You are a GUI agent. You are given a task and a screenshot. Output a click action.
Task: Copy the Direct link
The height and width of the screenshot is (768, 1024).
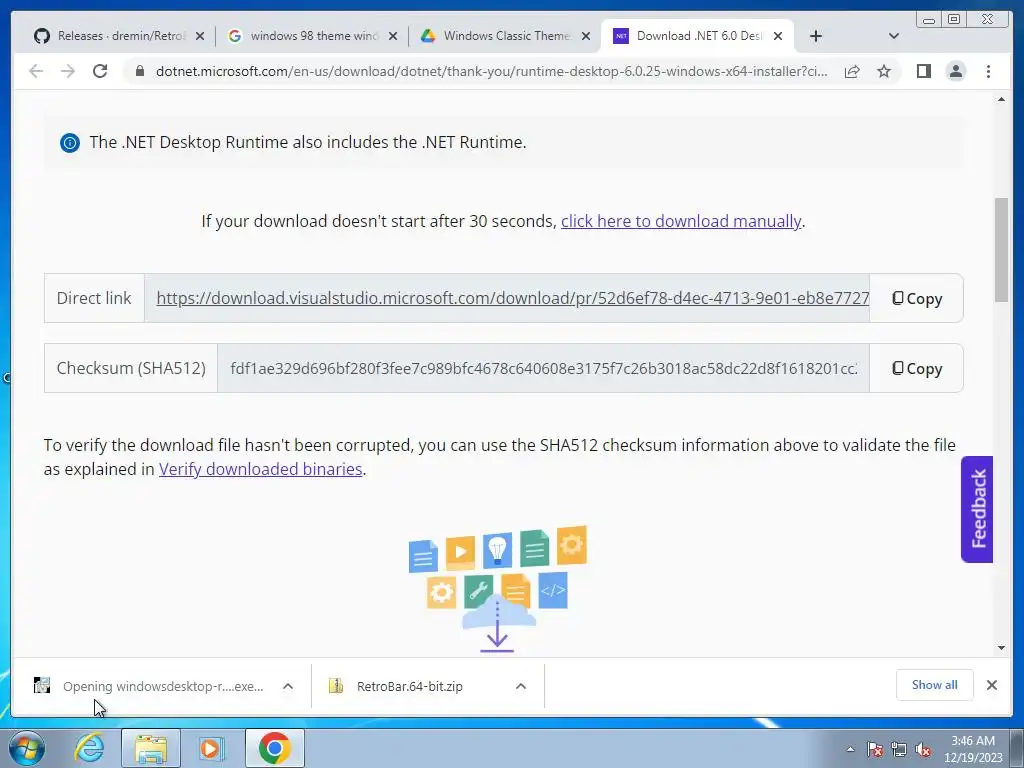coord(916,298)
